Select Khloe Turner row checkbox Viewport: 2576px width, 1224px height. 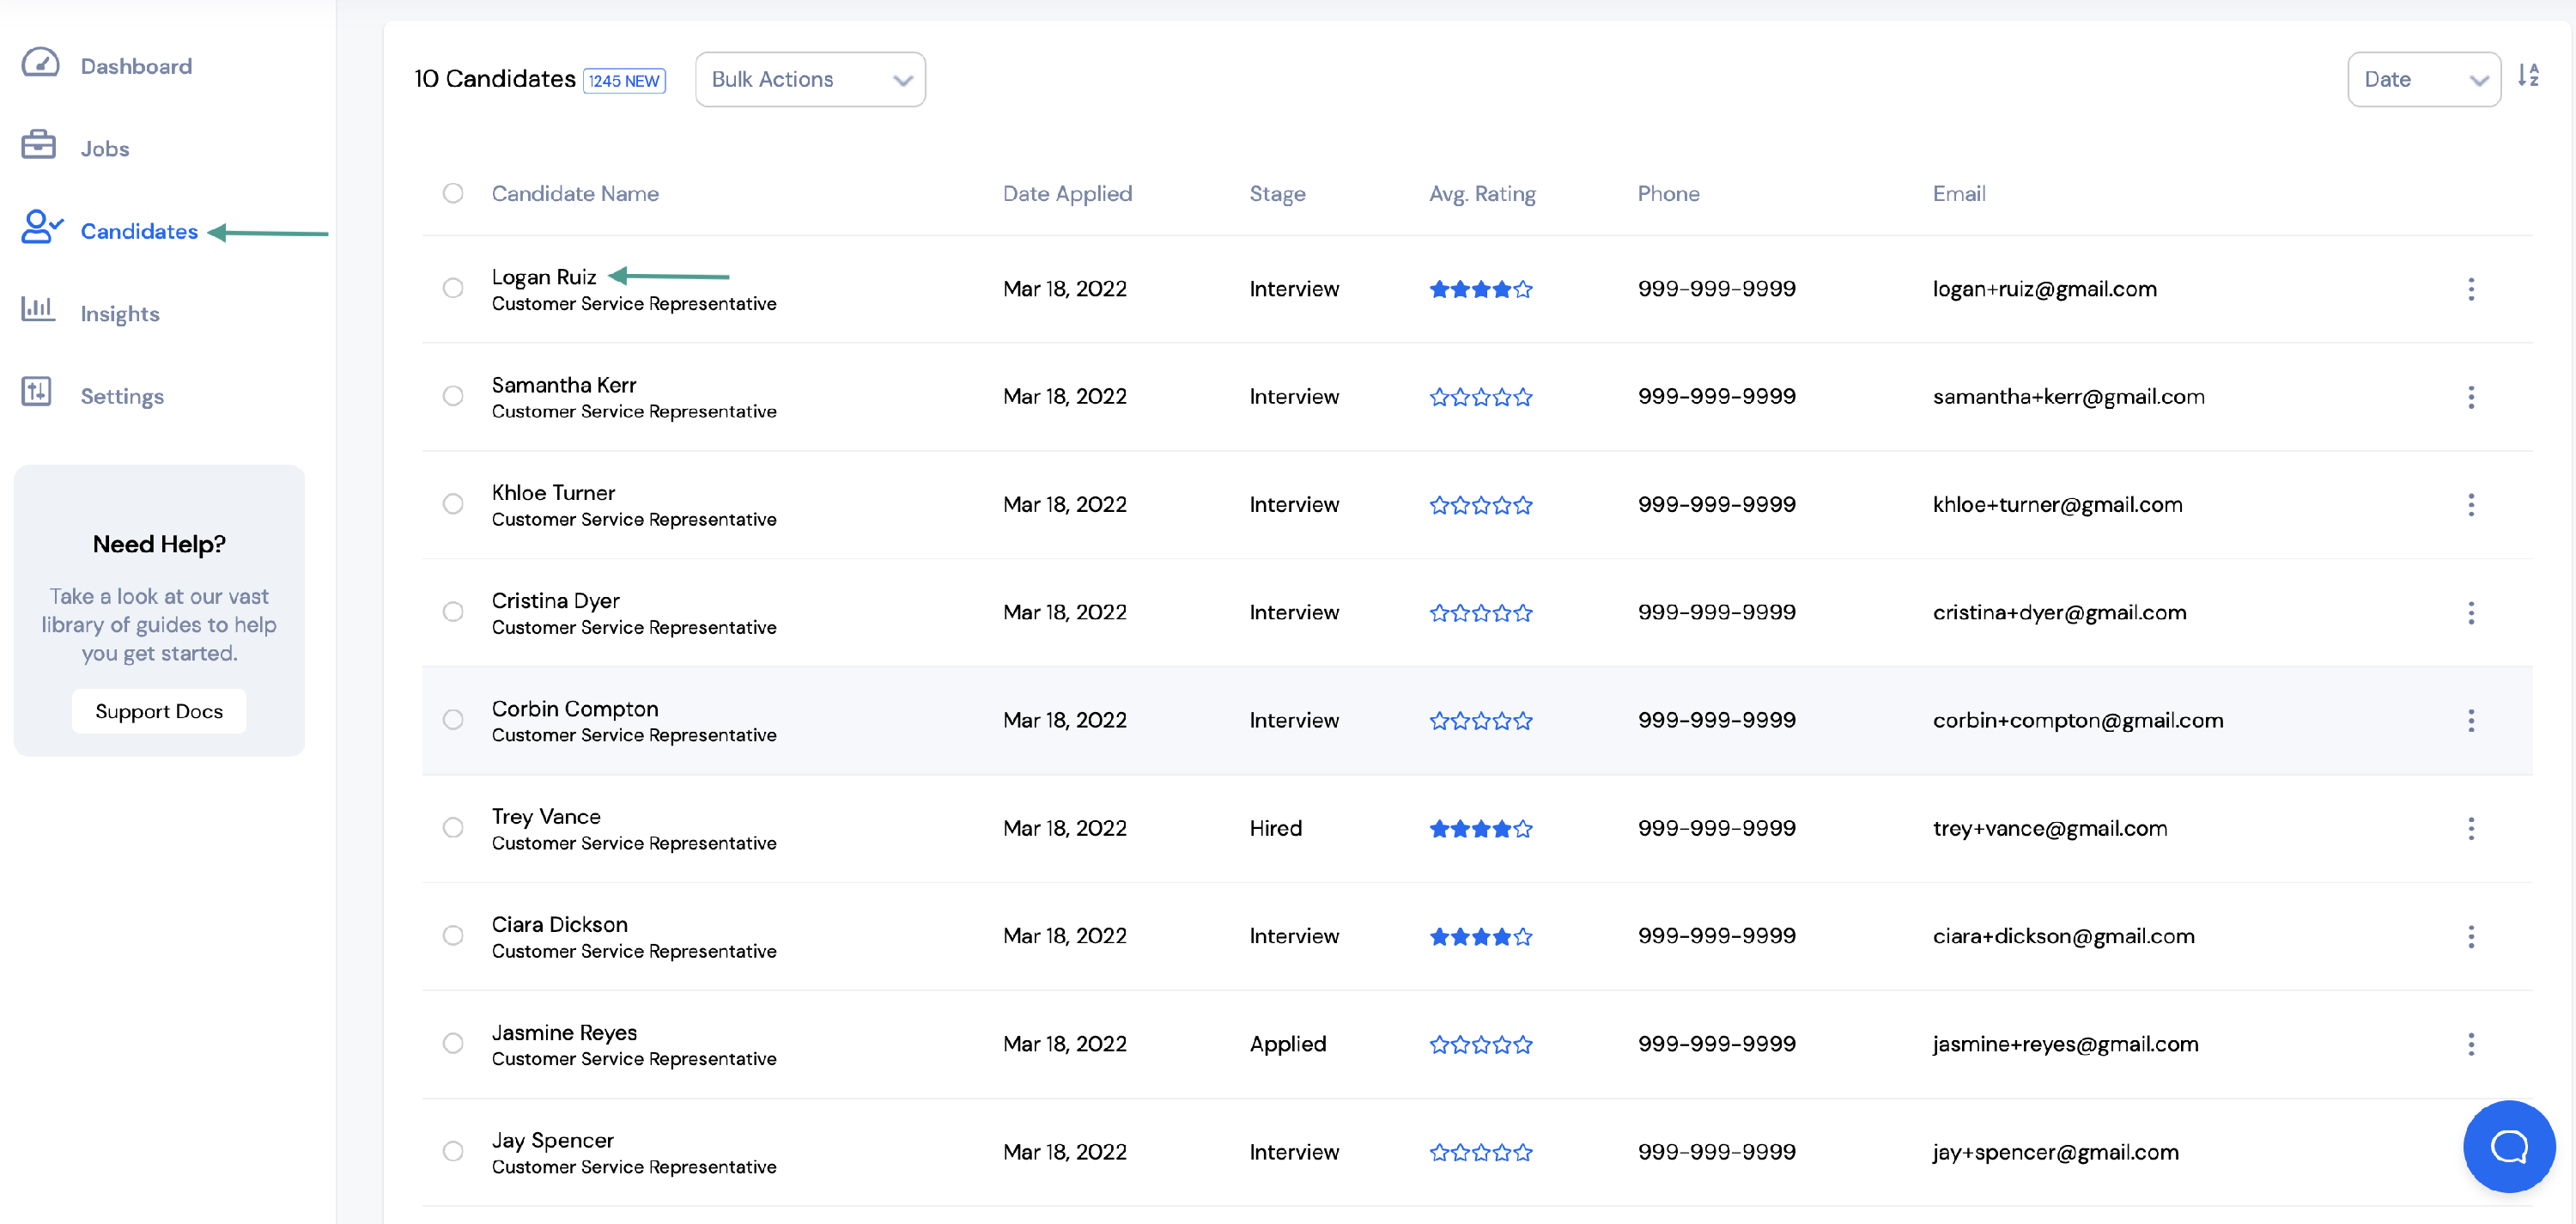pyautogui.click(x=453, y=504)
